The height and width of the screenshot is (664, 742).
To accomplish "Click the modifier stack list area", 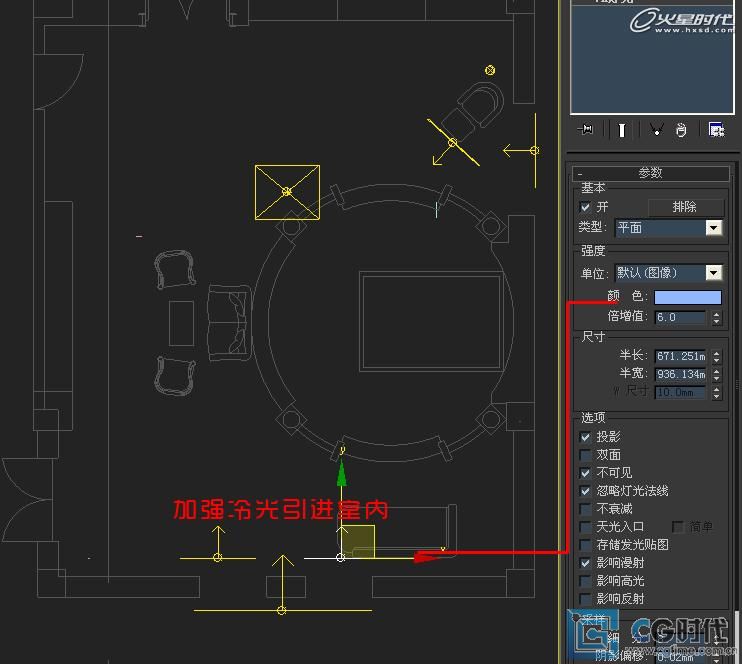I will click(x=652, y=59).
